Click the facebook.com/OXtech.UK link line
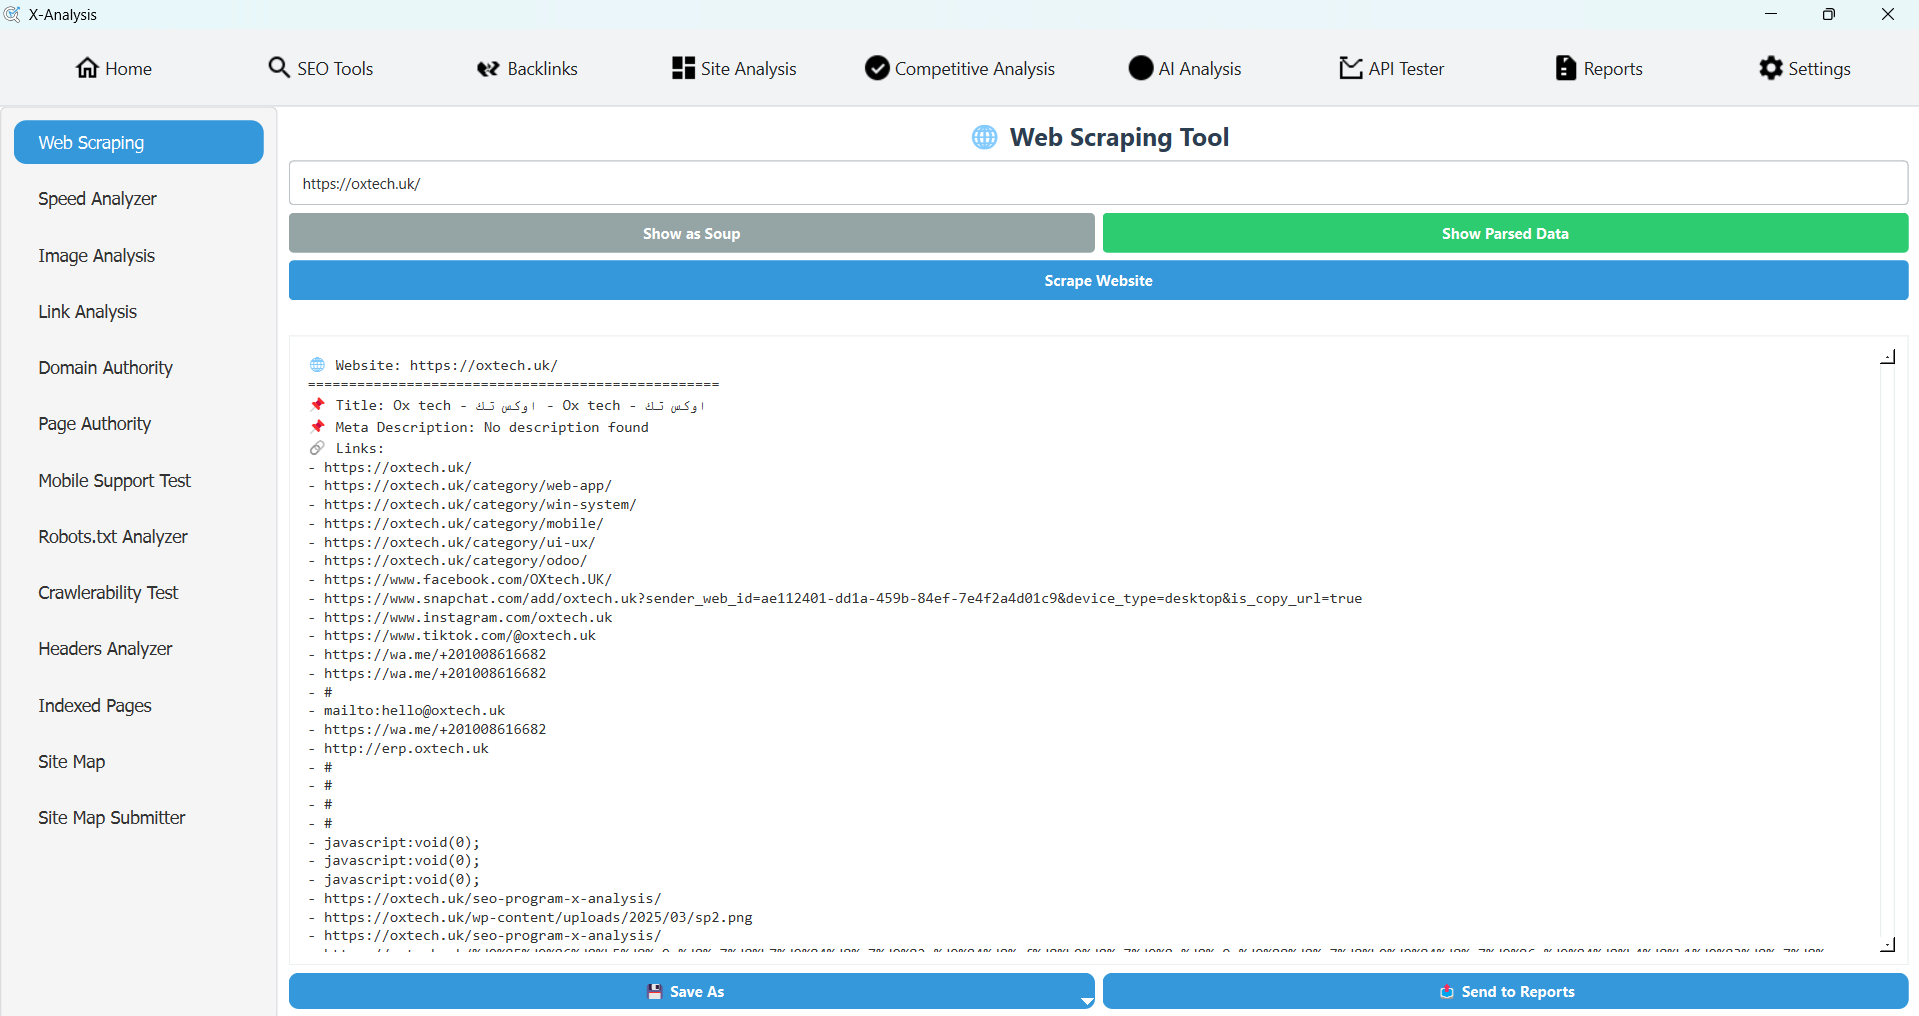Viewport: 1919px width, 1016px height. pos(468,579)
